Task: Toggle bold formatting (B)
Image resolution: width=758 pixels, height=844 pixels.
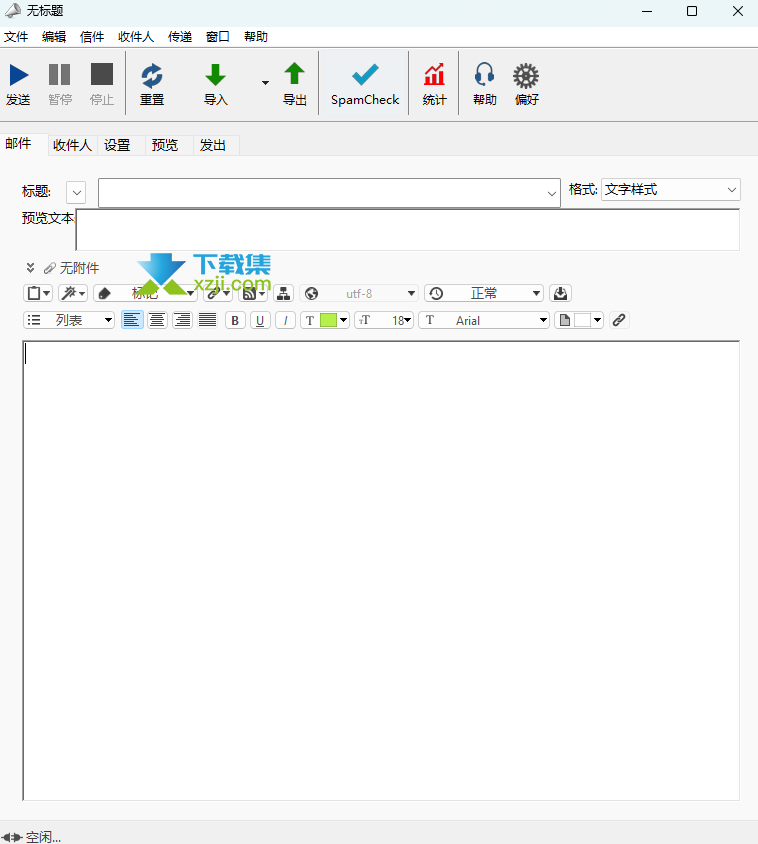Action: (x=235, y=320)
